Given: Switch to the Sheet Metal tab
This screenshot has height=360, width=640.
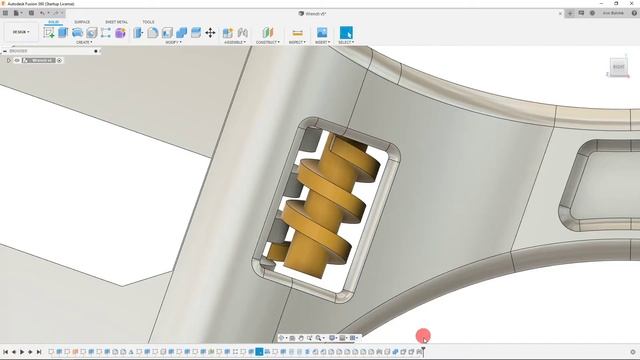Looking at the screenshot, I should click(116, 22).
